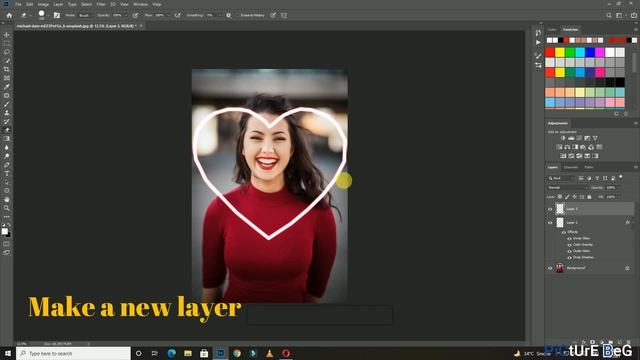Click the Windows taskbar search box
The image size is (640, 360).
(x=73, y=353)
